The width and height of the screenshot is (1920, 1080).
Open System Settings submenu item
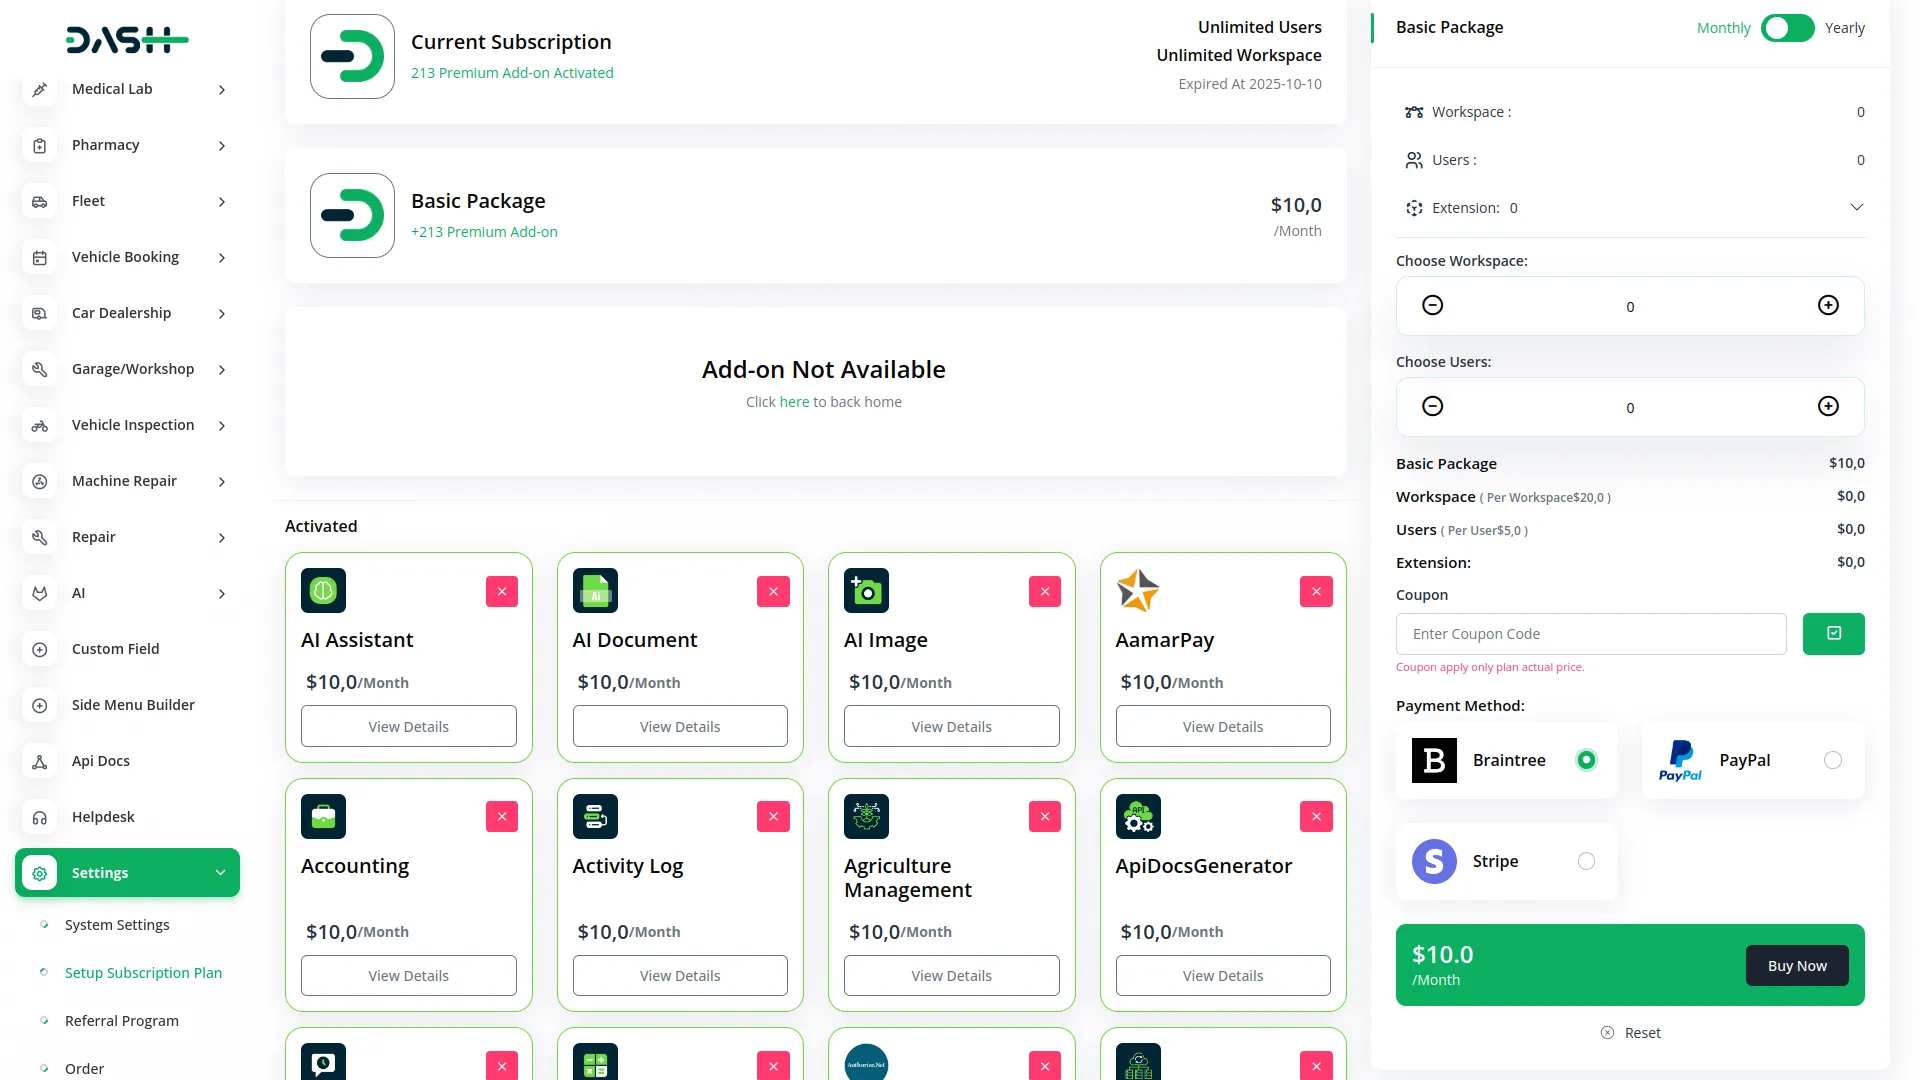click(x=117, y=925)
